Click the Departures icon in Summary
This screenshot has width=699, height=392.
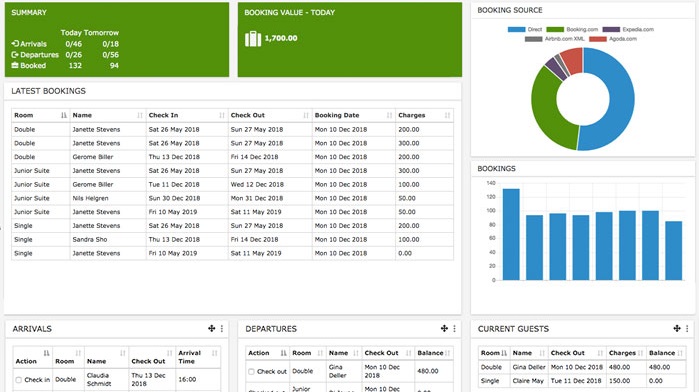coord(15,54)
